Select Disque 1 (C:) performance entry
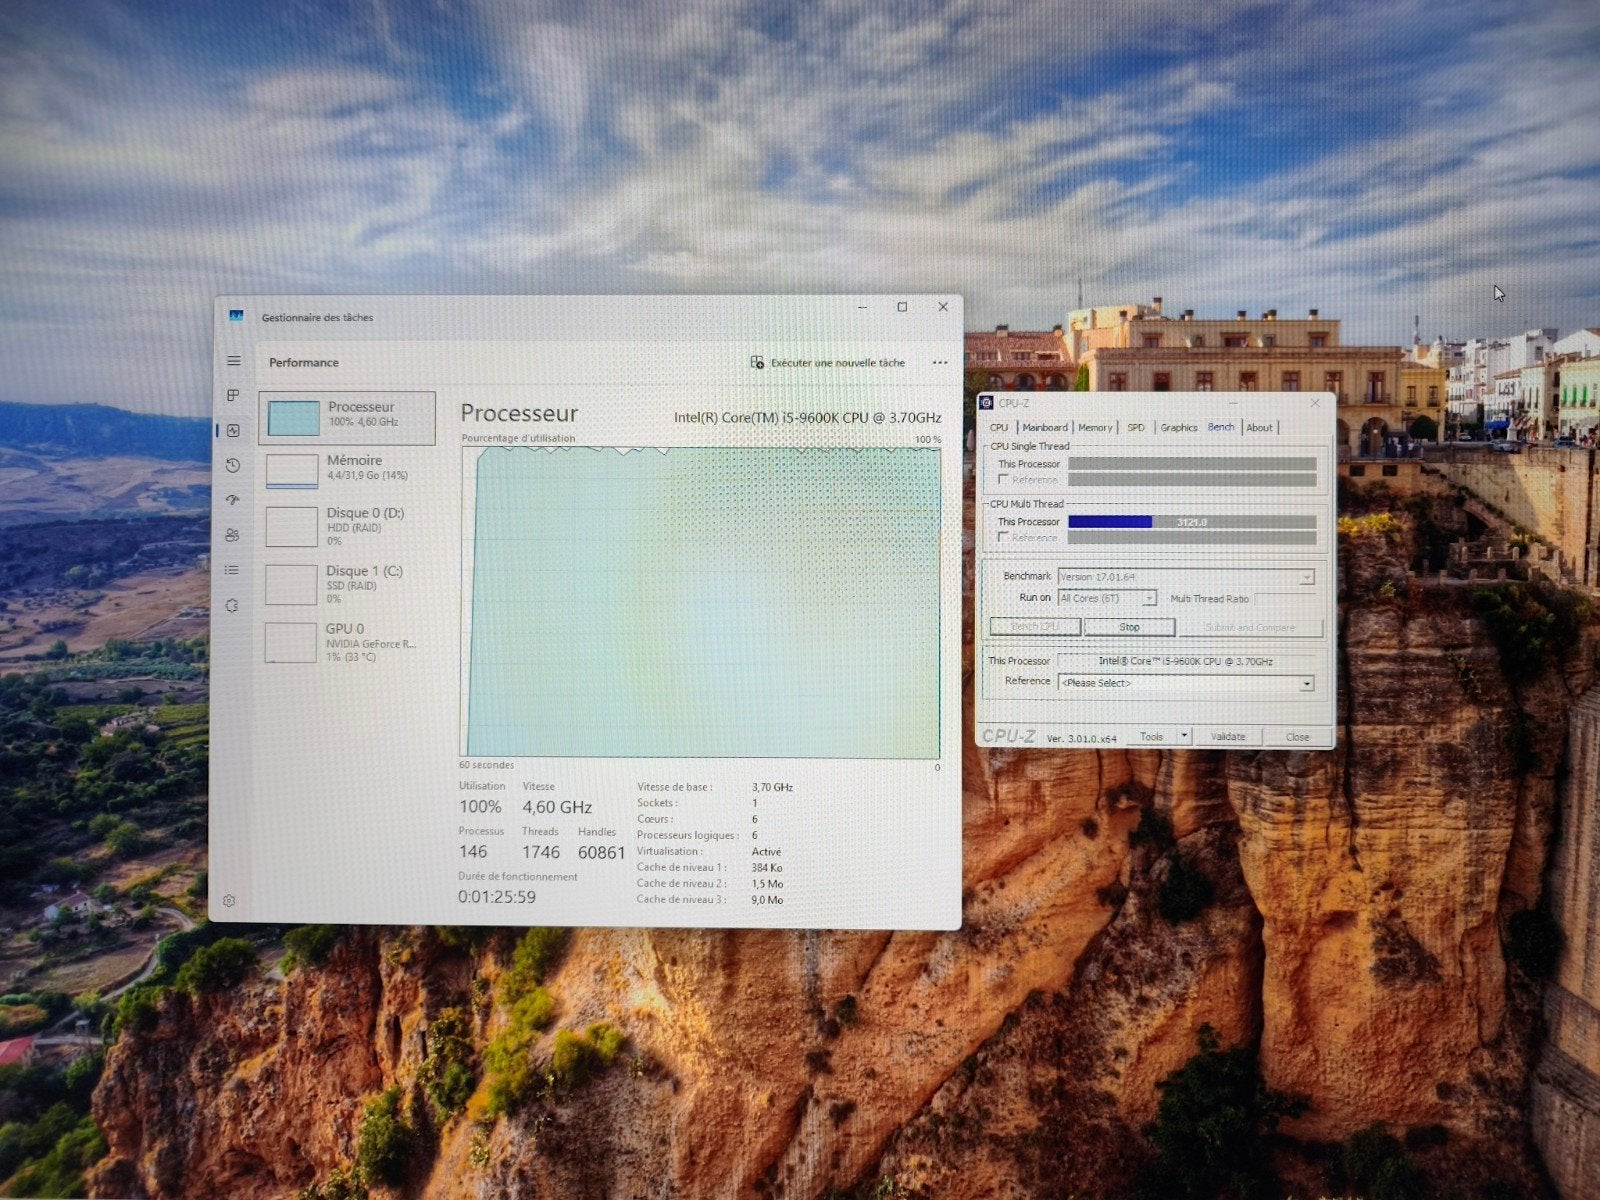The height and width of the screenshot is (1200, 1600). pyautogui.click(x=348, y=584)
